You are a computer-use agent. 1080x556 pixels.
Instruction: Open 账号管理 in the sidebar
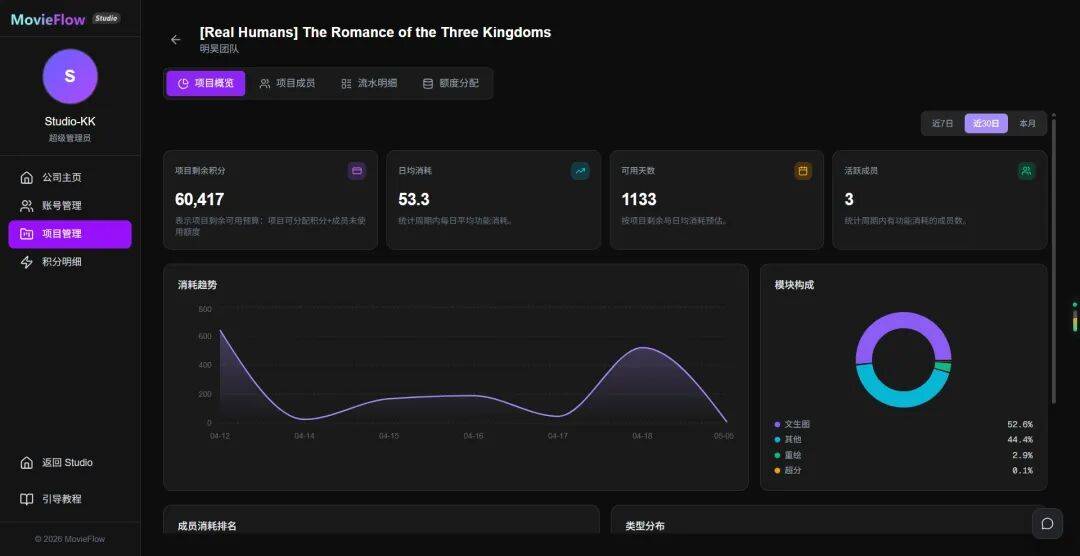70,205
